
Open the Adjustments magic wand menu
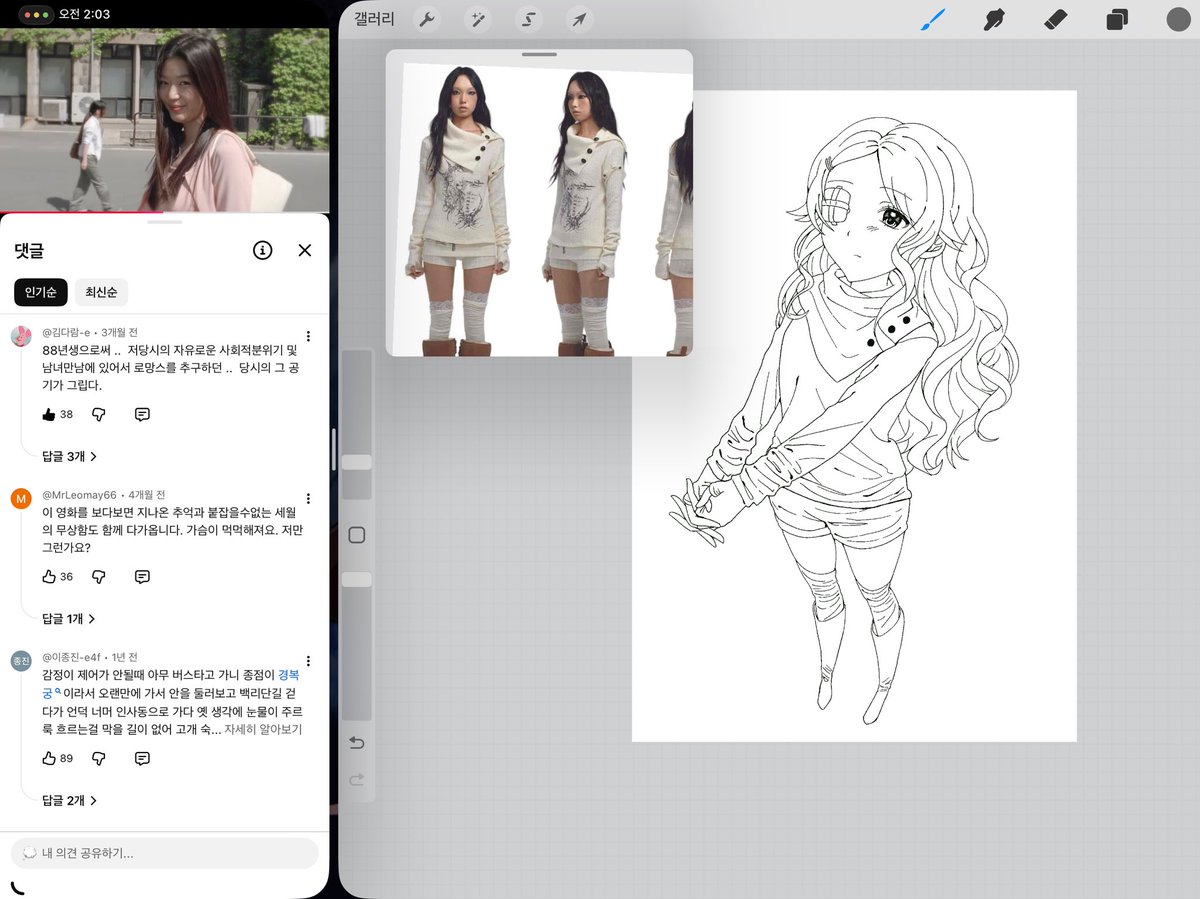tap(477, 20)
